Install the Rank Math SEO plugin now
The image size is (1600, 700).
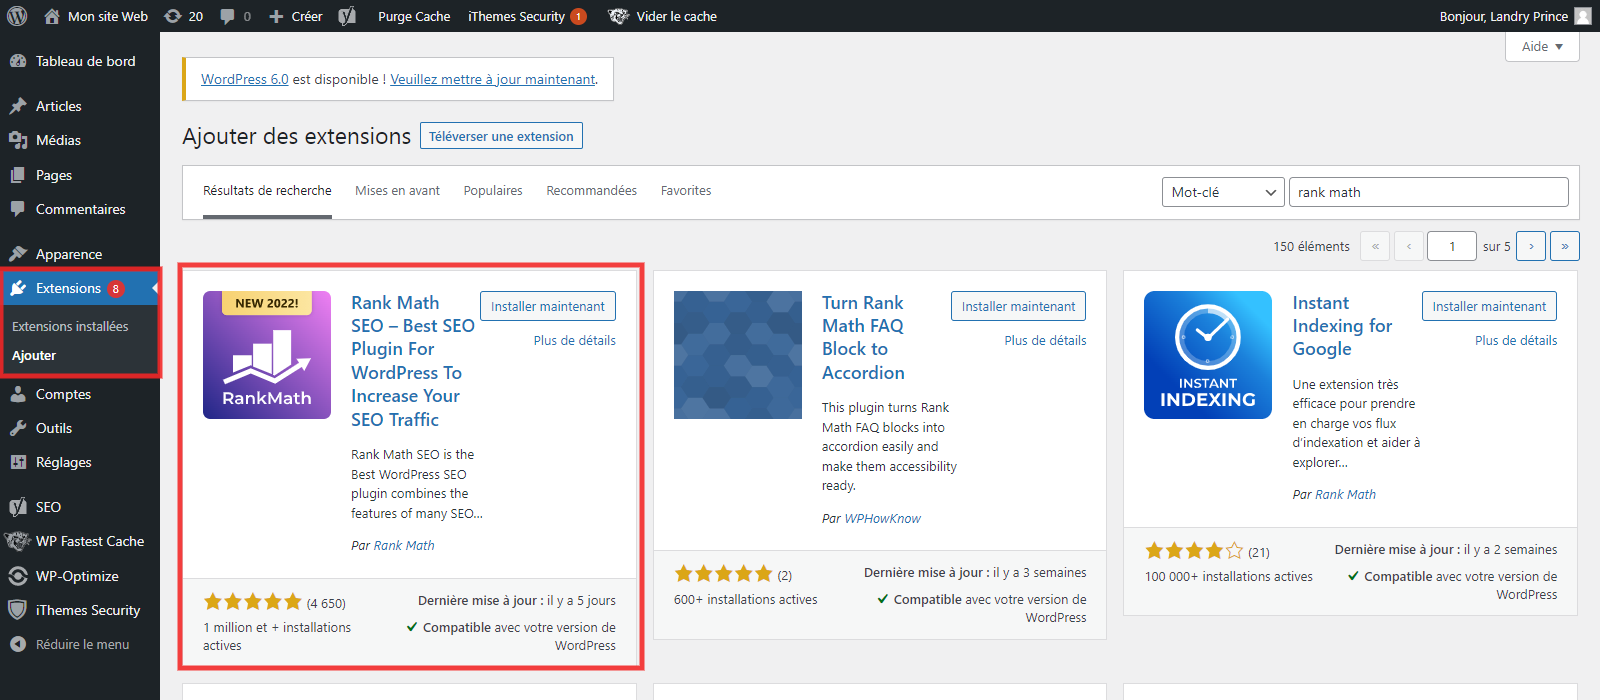(548, 306)
